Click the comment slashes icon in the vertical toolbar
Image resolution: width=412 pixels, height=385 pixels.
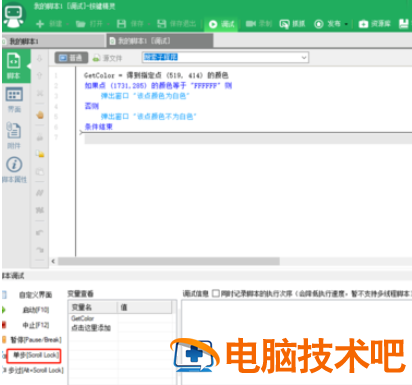click(40, 193)
